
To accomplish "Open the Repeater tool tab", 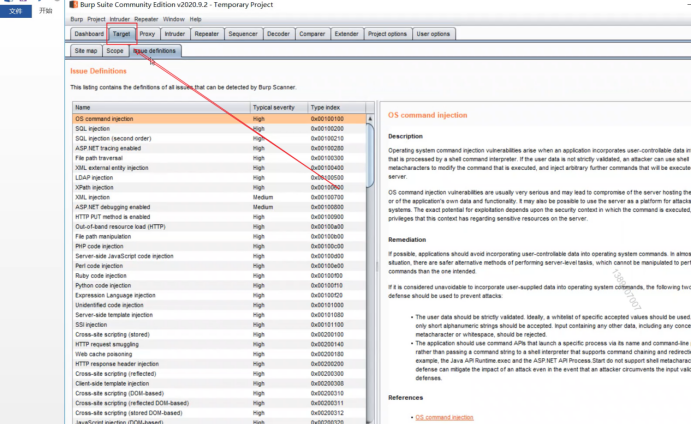I will (x=206, y=34).
